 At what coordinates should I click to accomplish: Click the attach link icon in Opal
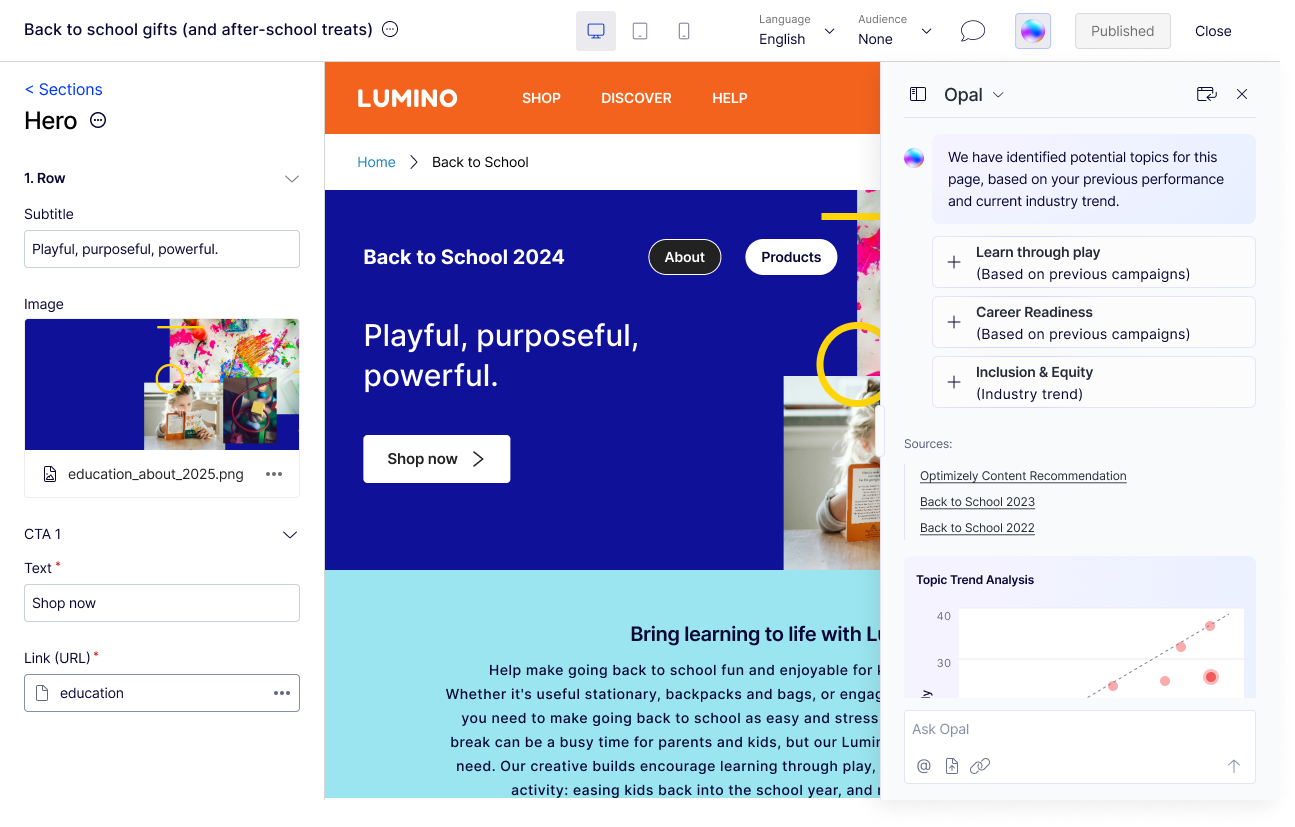(x=980, y=766)
